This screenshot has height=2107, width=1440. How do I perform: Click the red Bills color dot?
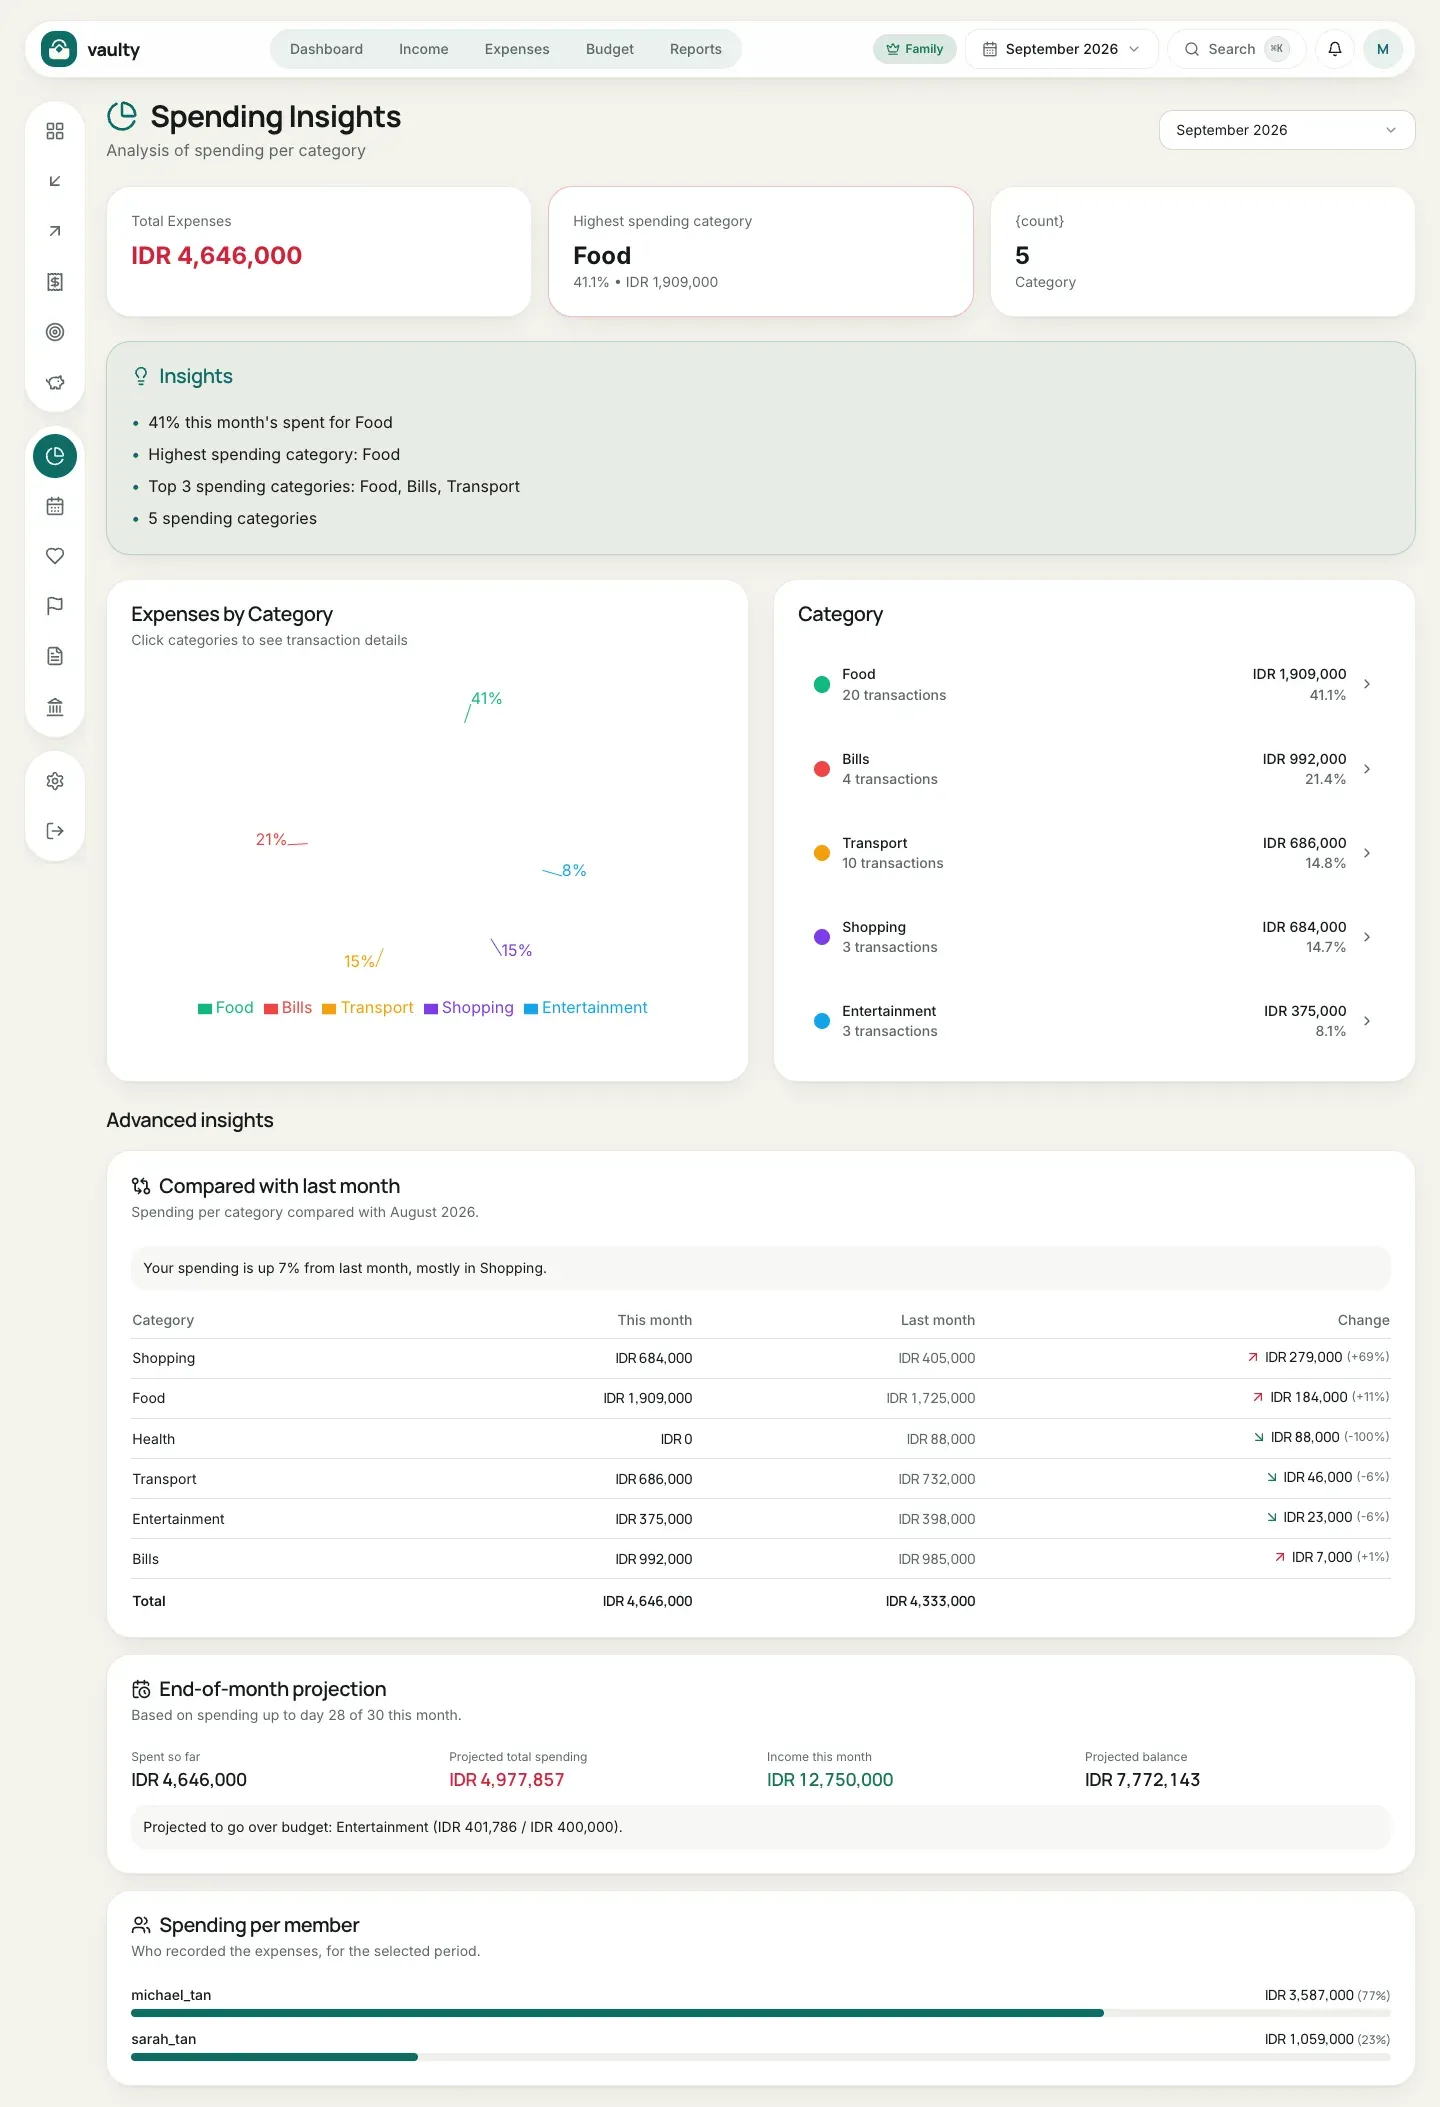click(822, 769)
